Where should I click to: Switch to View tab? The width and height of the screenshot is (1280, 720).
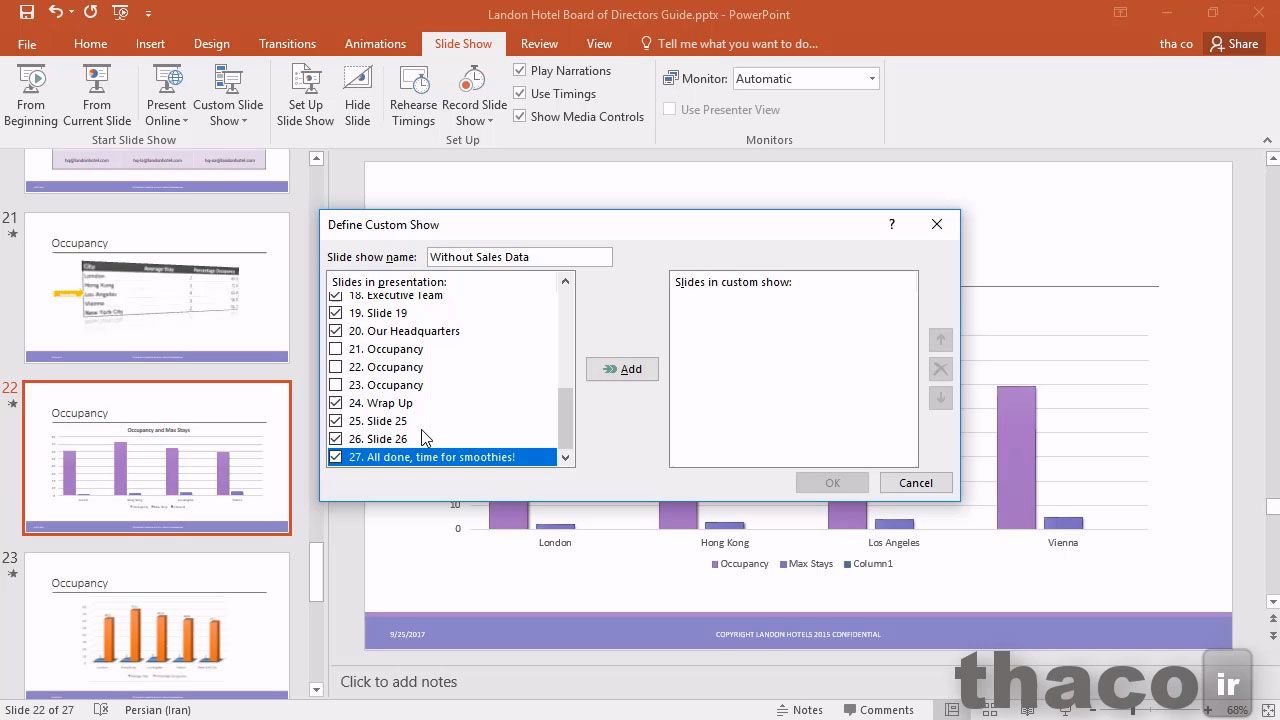pos(599,44)
